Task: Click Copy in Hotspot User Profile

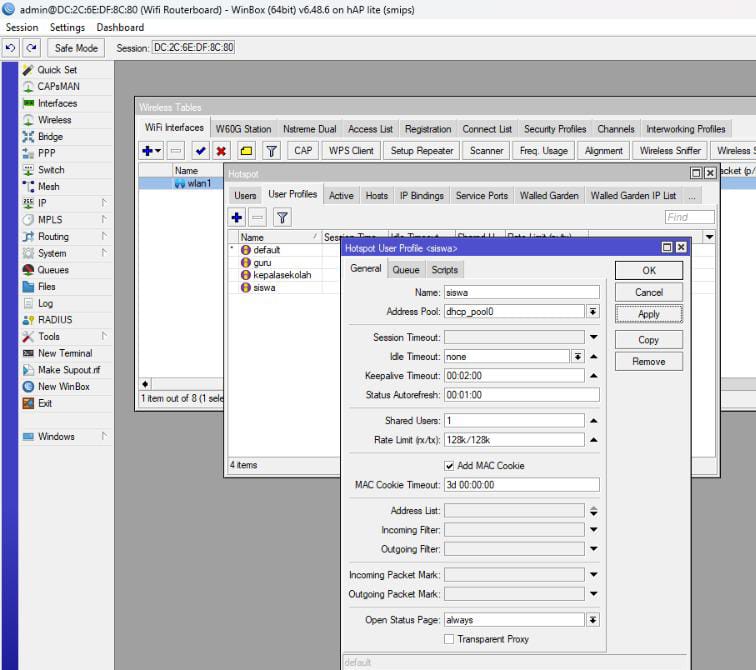Action: 648,340
